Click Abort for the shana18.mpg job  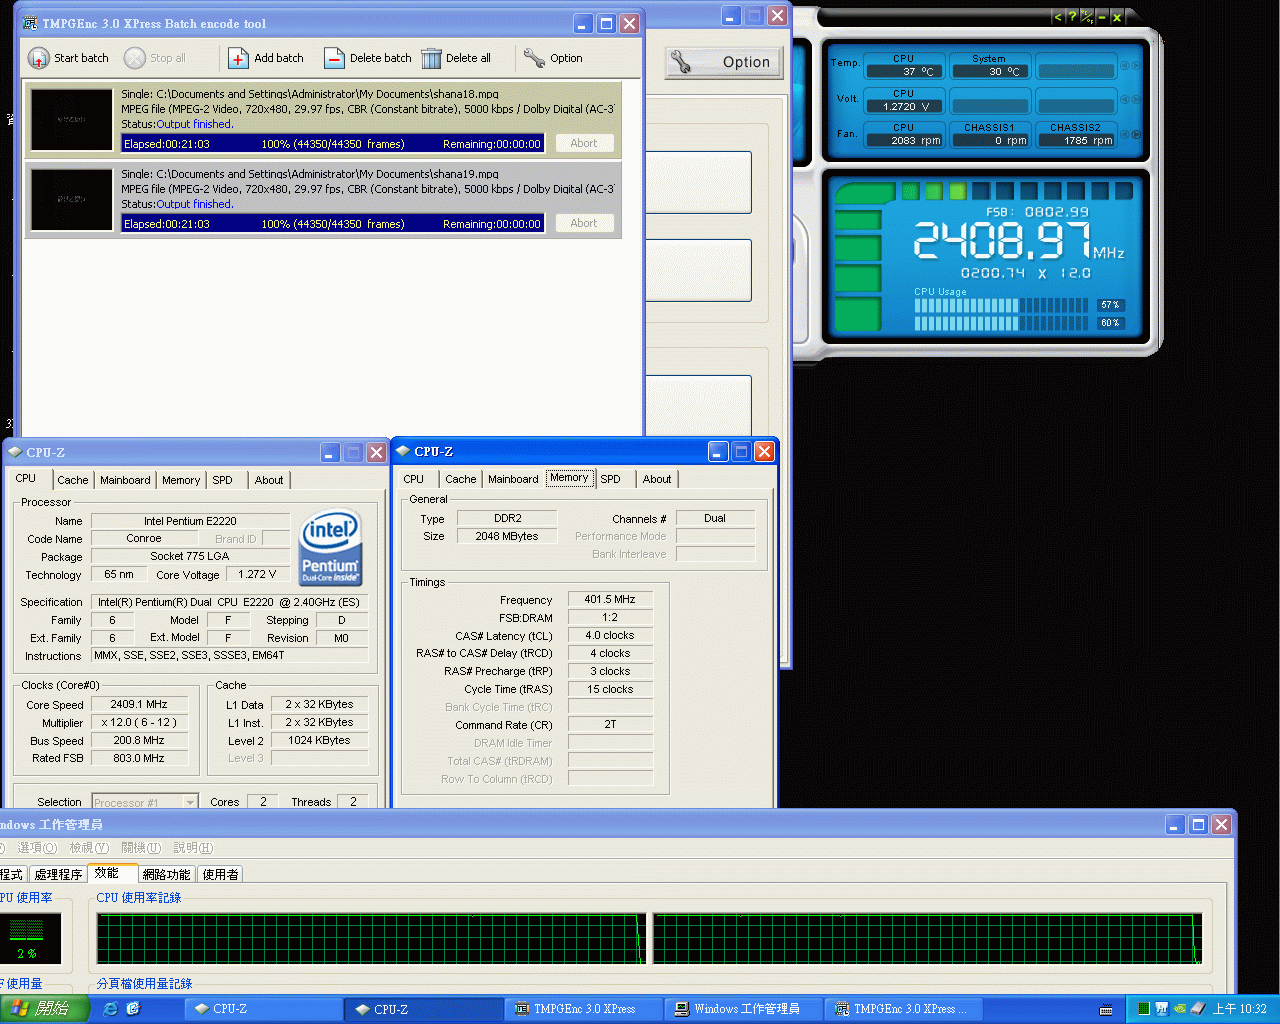tap(584, 143)
